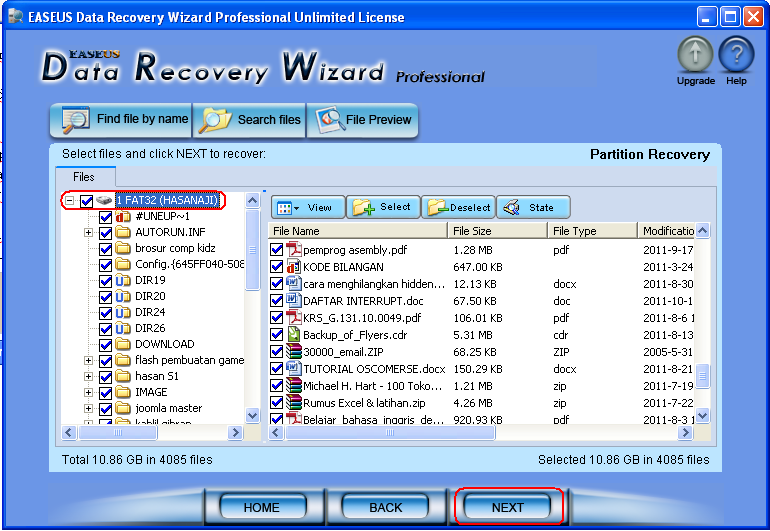Click the State button
770x531 pixels.
533,207
